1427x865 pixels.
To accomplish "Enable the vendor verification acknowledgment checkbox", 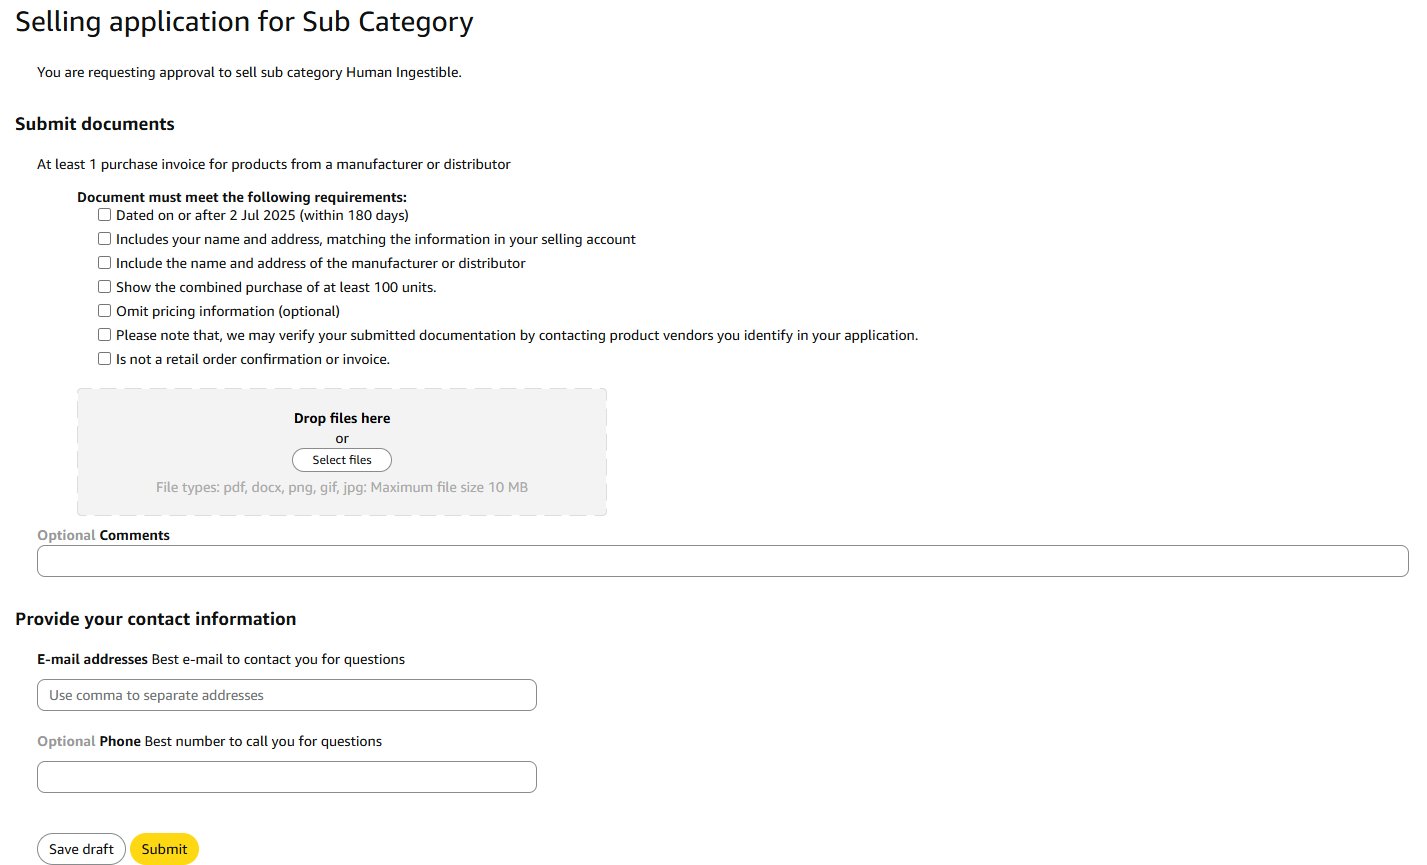I will coord(104,334).
